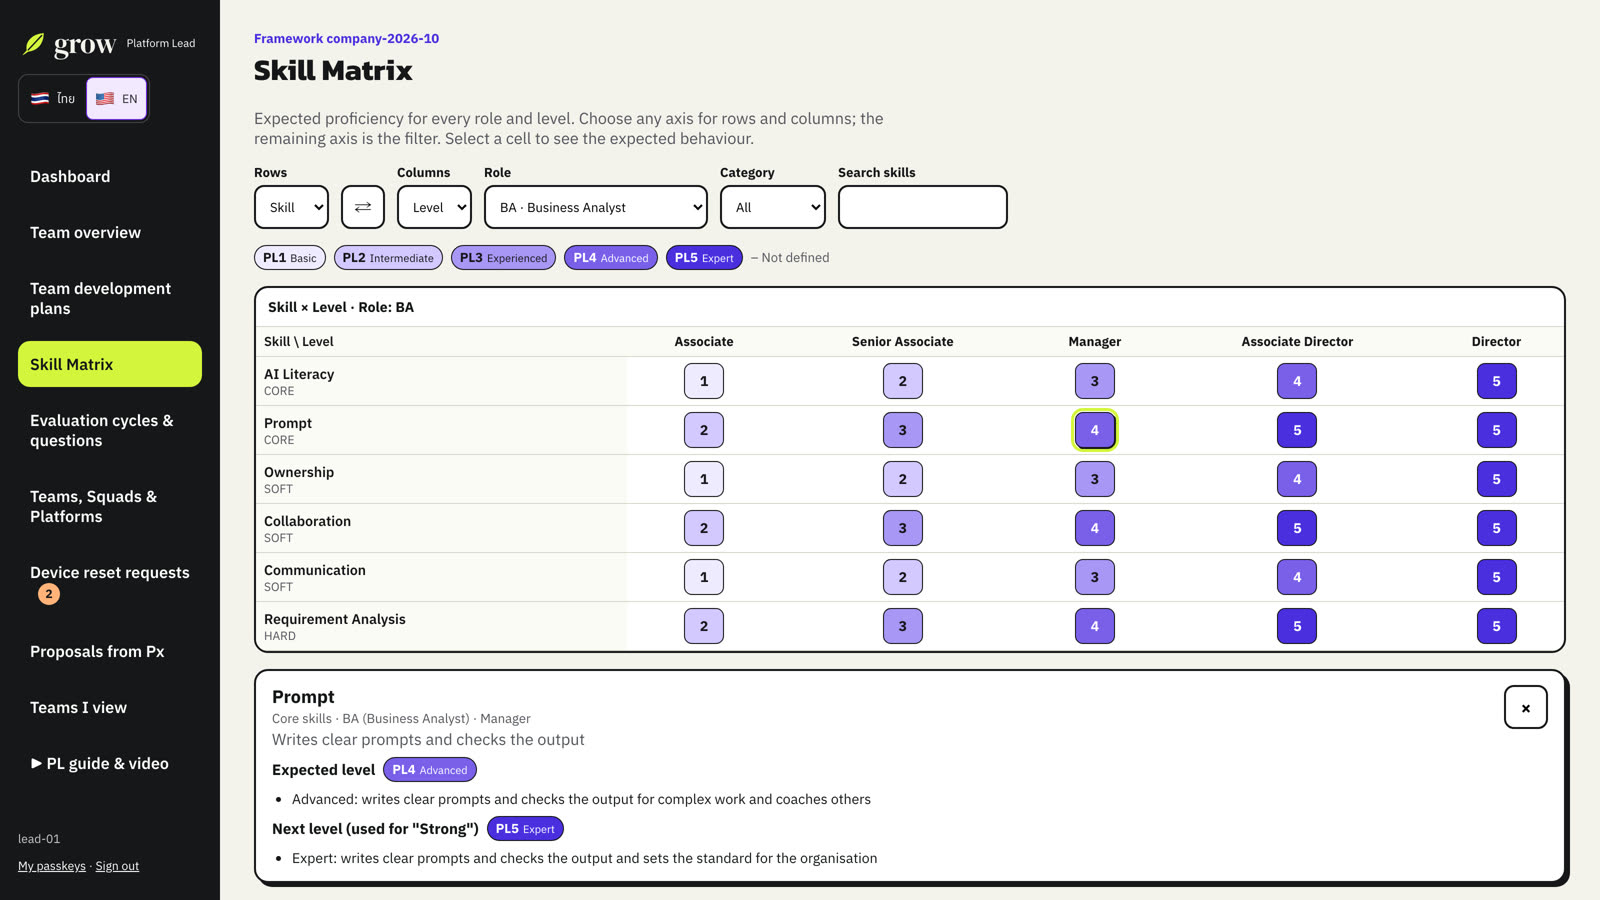Click the PL5 Expert legend chip
Image resolution: width=1600 pixels, height=900 pixels.
[704, 258]
